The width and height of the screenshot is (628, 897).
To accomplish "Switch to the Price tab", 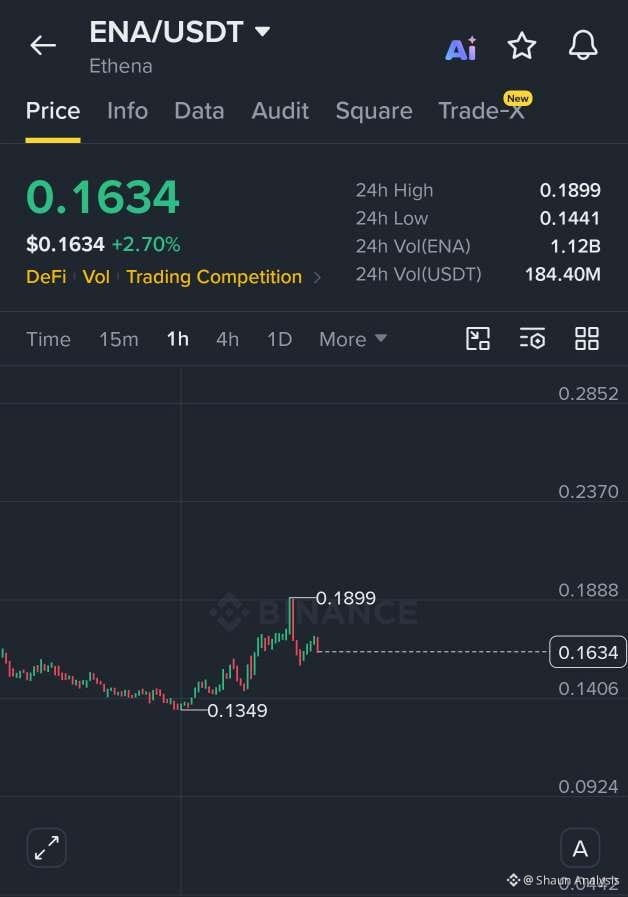I will tap(53, 110).
